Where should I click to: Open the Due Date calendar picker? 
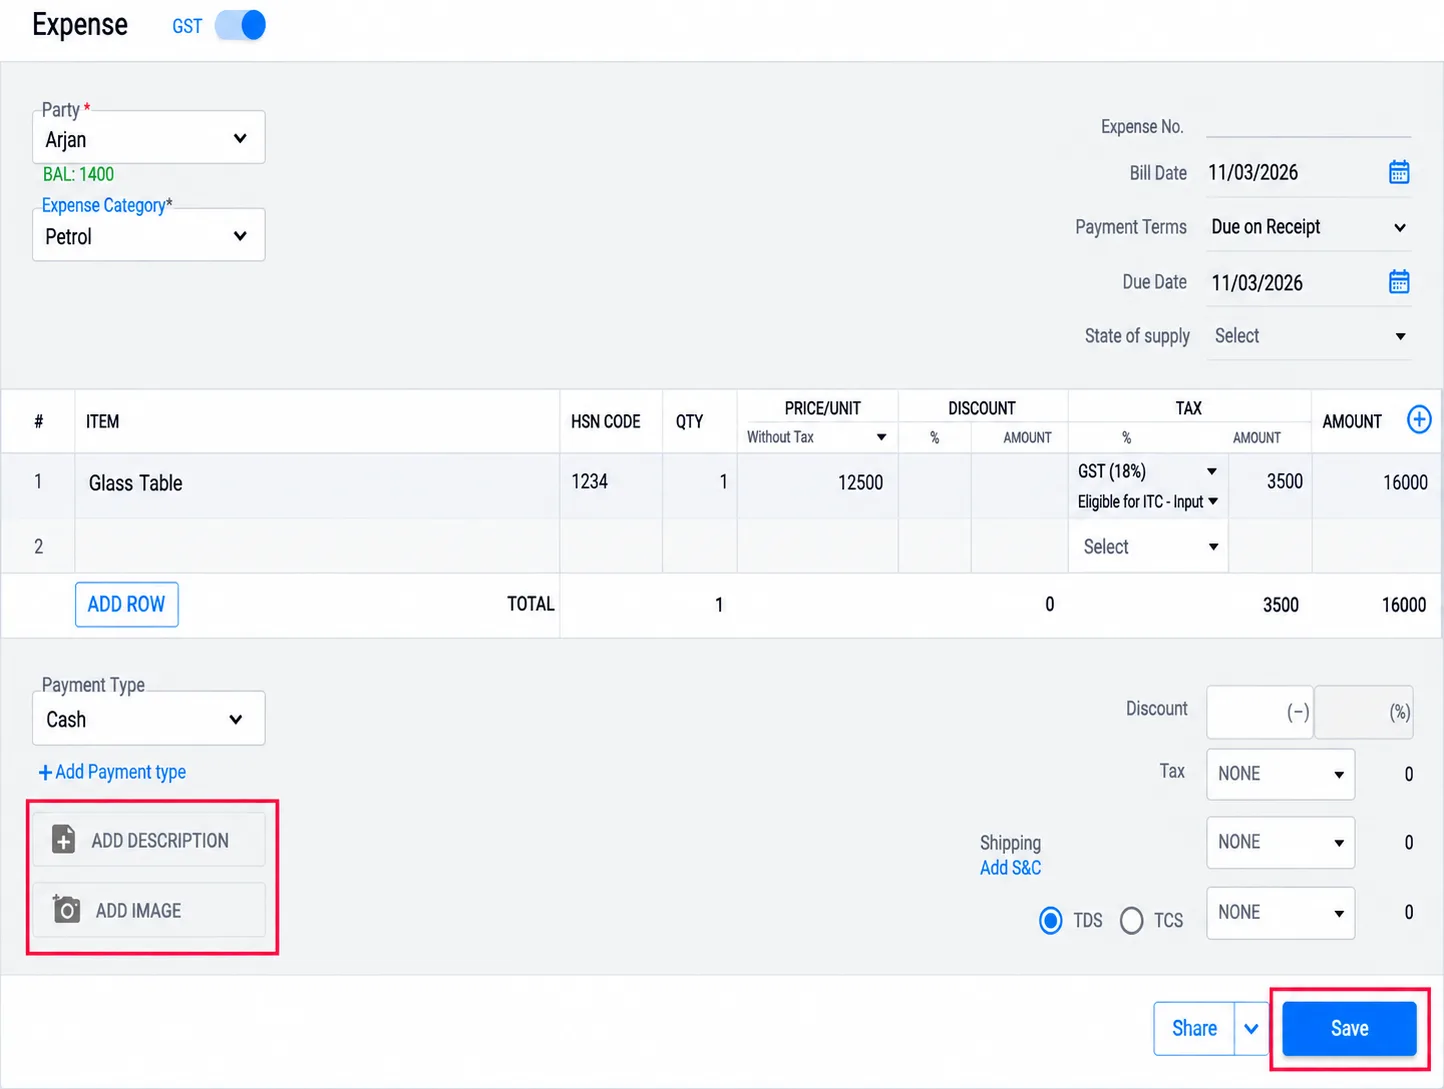(x=1399, y=282)
